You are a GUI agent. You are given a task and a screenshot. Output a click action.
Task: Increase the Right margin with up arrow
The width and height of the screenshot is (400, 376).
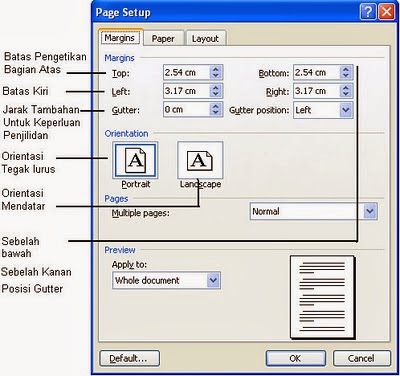tap(346, 87)
